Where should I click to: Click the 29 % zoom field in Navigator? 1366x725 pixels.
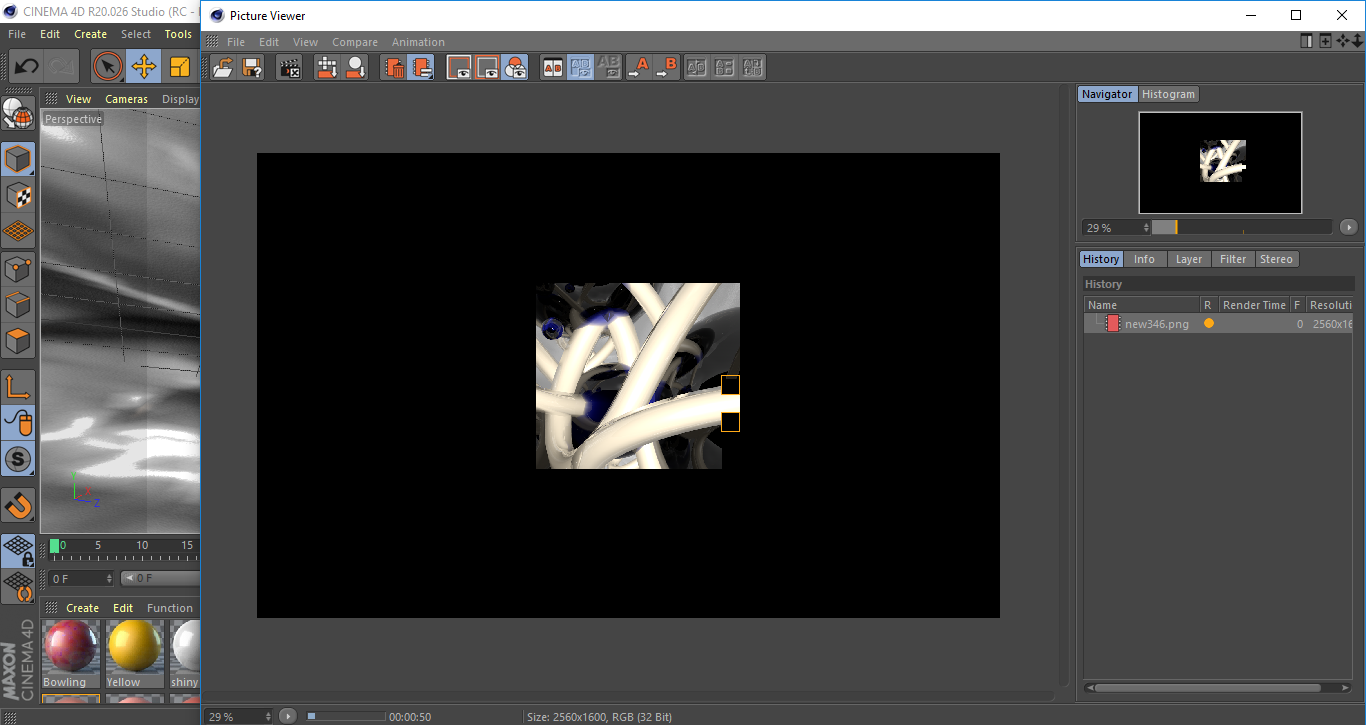(1115, 227)
